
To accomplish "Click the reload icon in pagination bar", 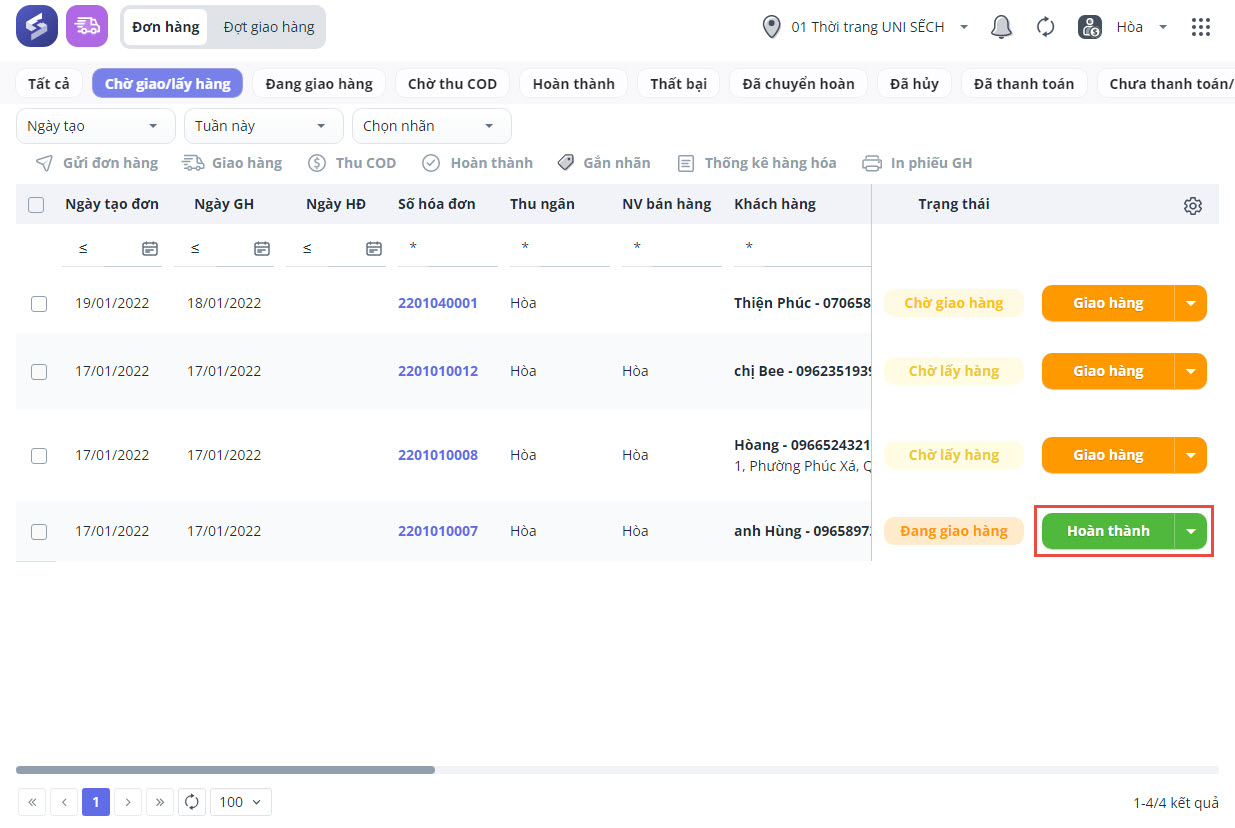I will click(192, 802).
